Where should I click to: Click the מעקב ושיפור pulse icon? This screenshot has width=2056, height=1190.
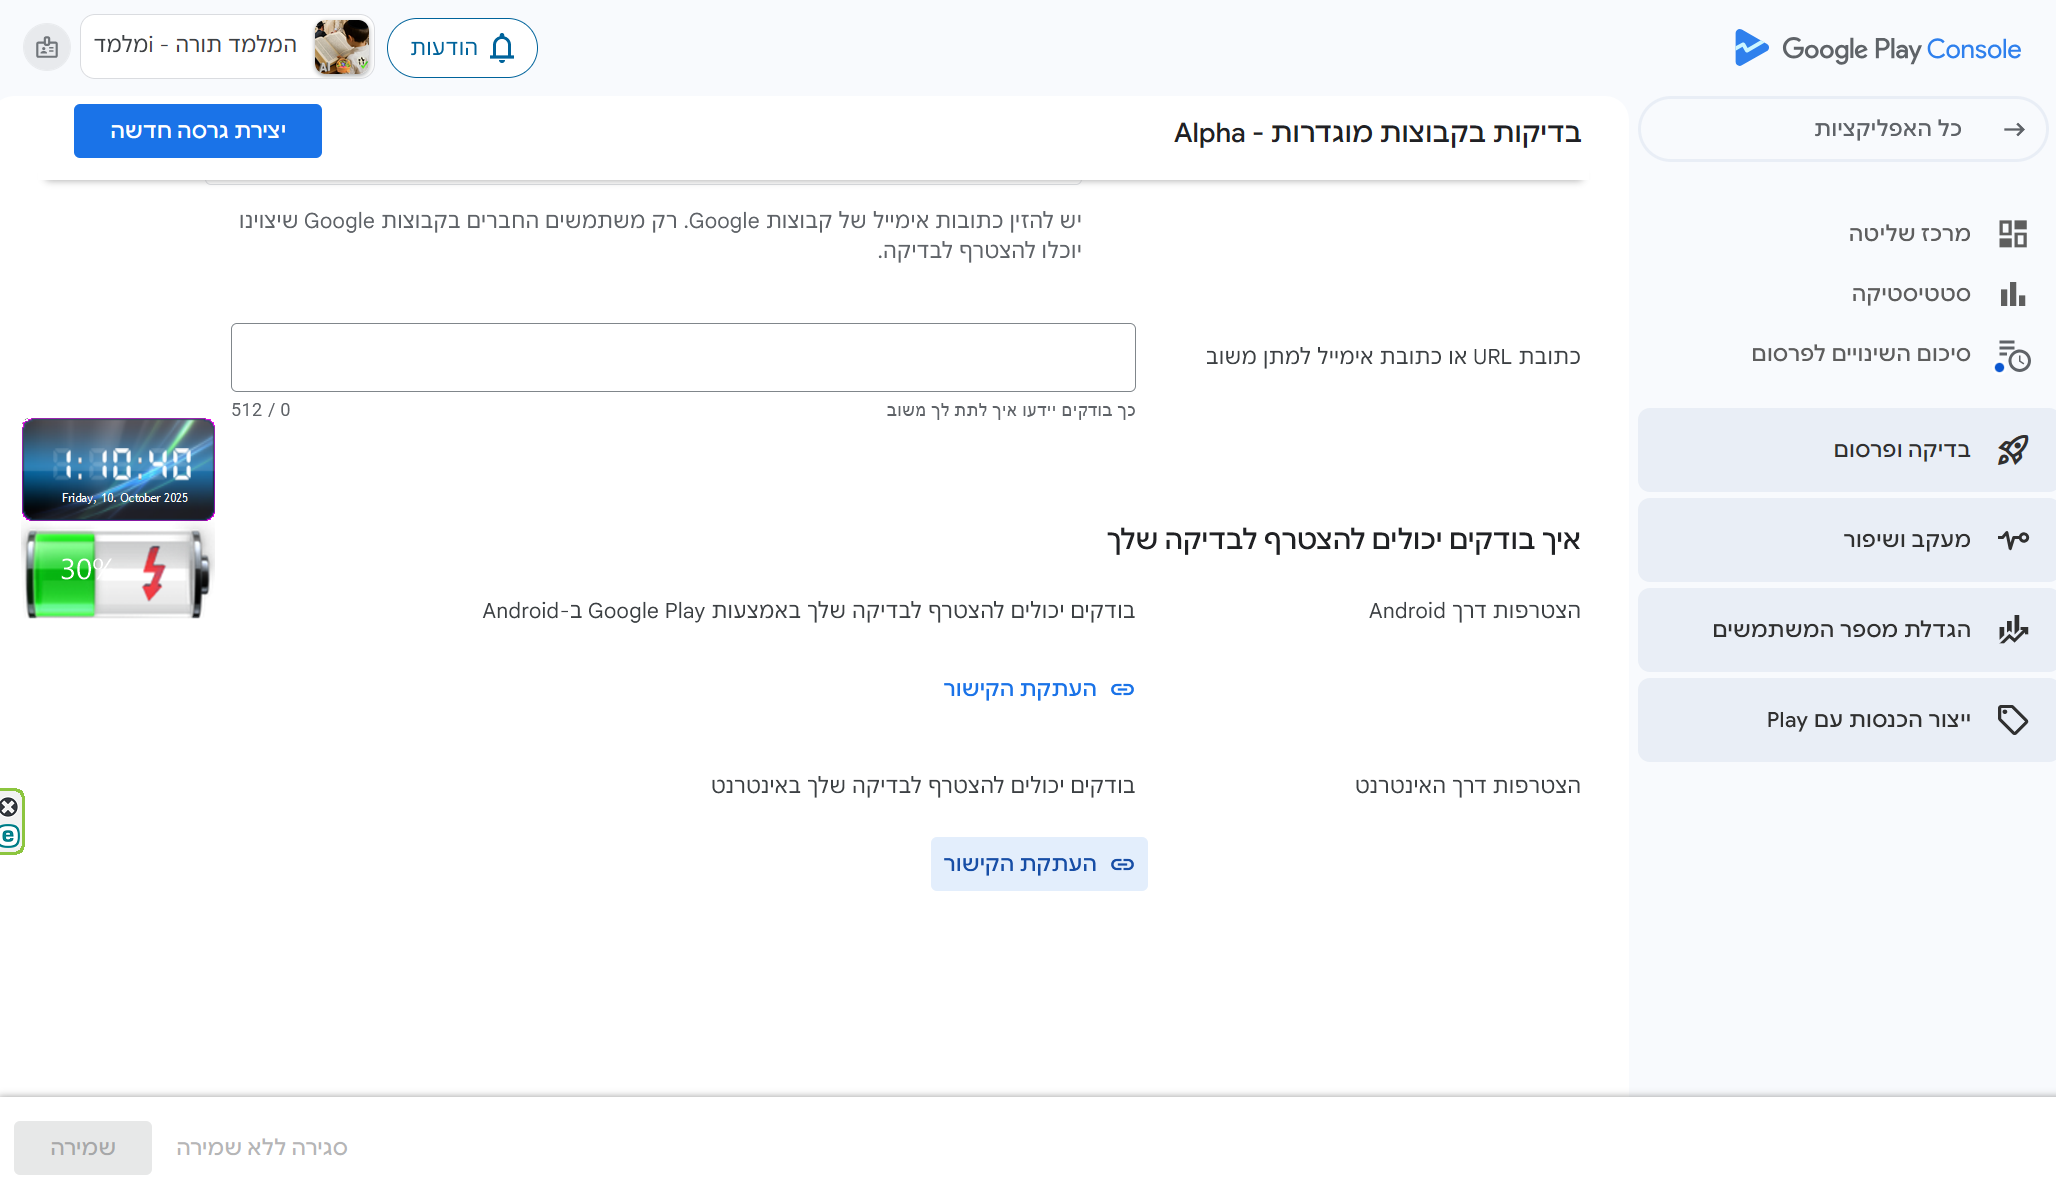(2012, 540)
